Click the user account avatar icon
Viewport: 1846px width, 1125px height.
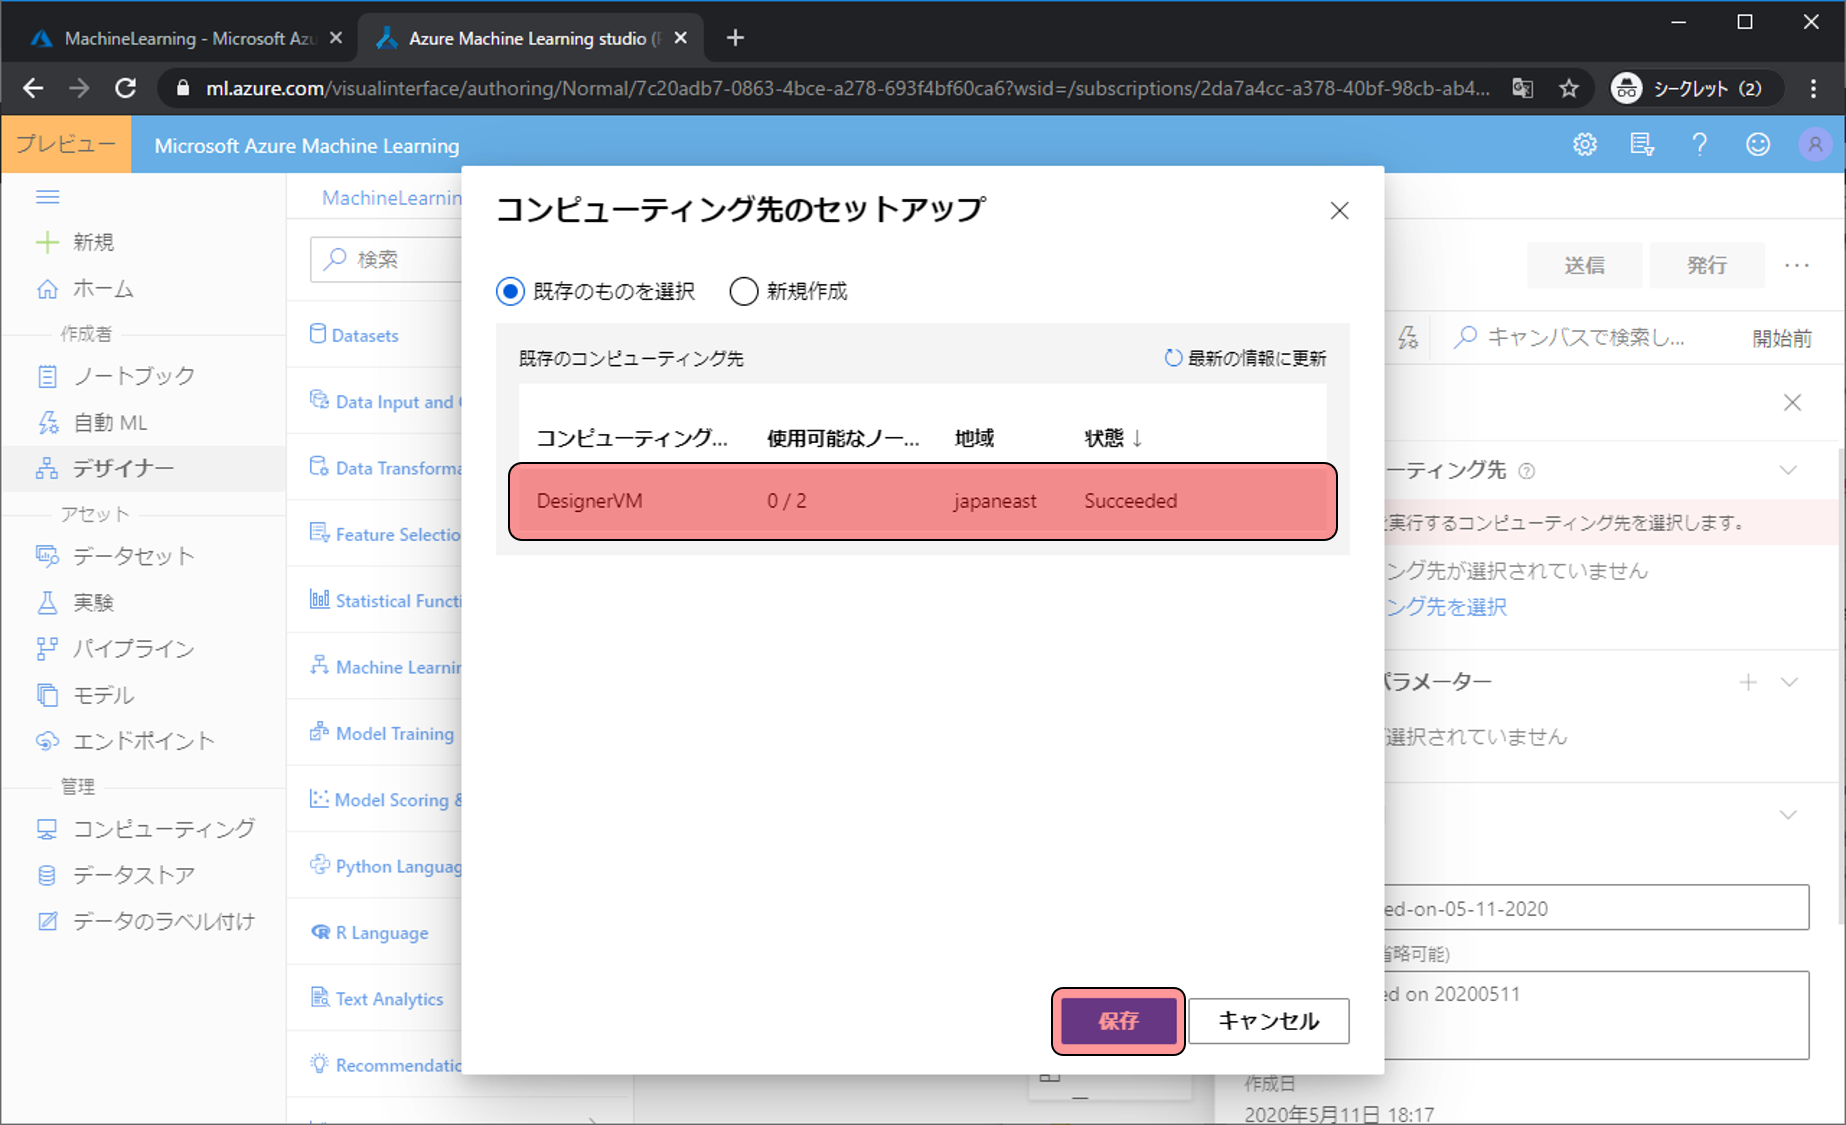tap(1814, 145)
